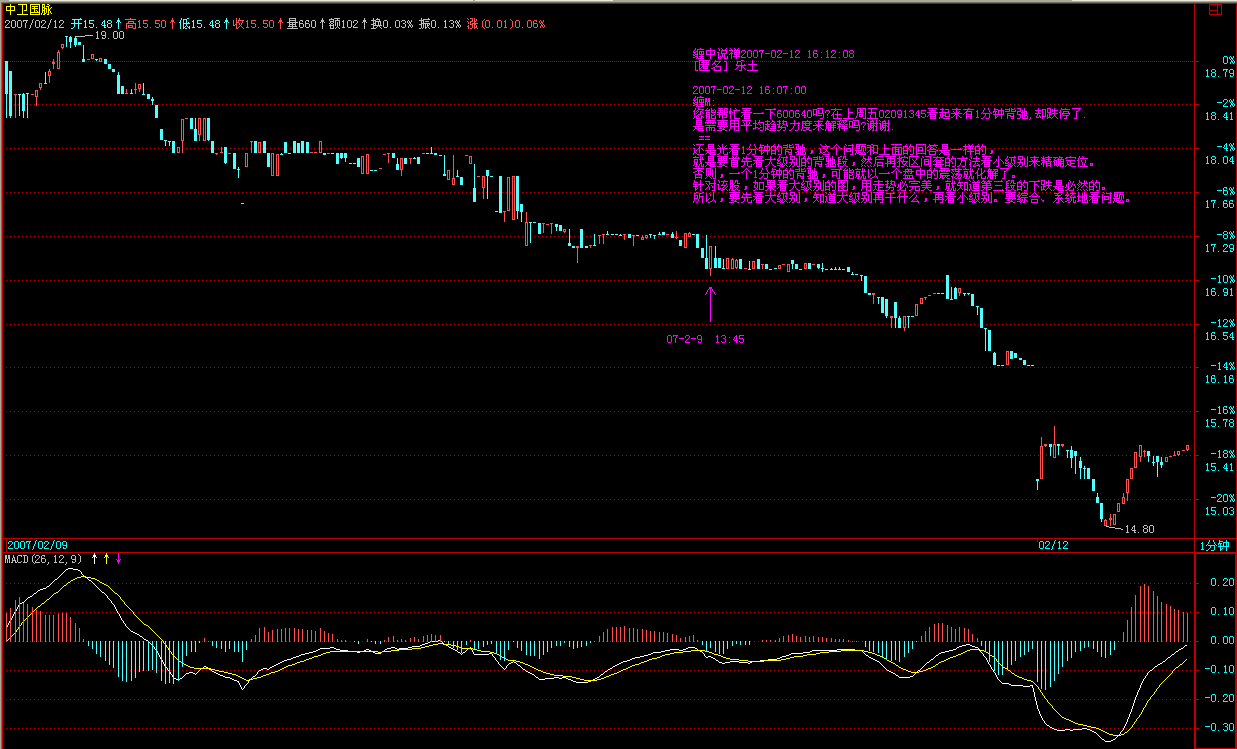Click the 02/12 date marker on time axis
This screenshot has height=749, width=1237.
click(1053, 546)
